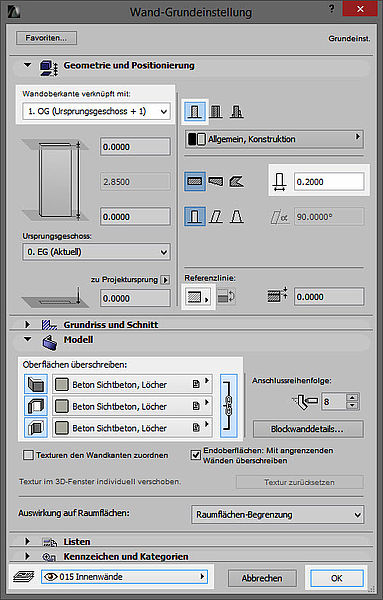Open Allgemein, Konstruktion building material menu
This screenshot has height=600, width=383.
coord(274,139)
